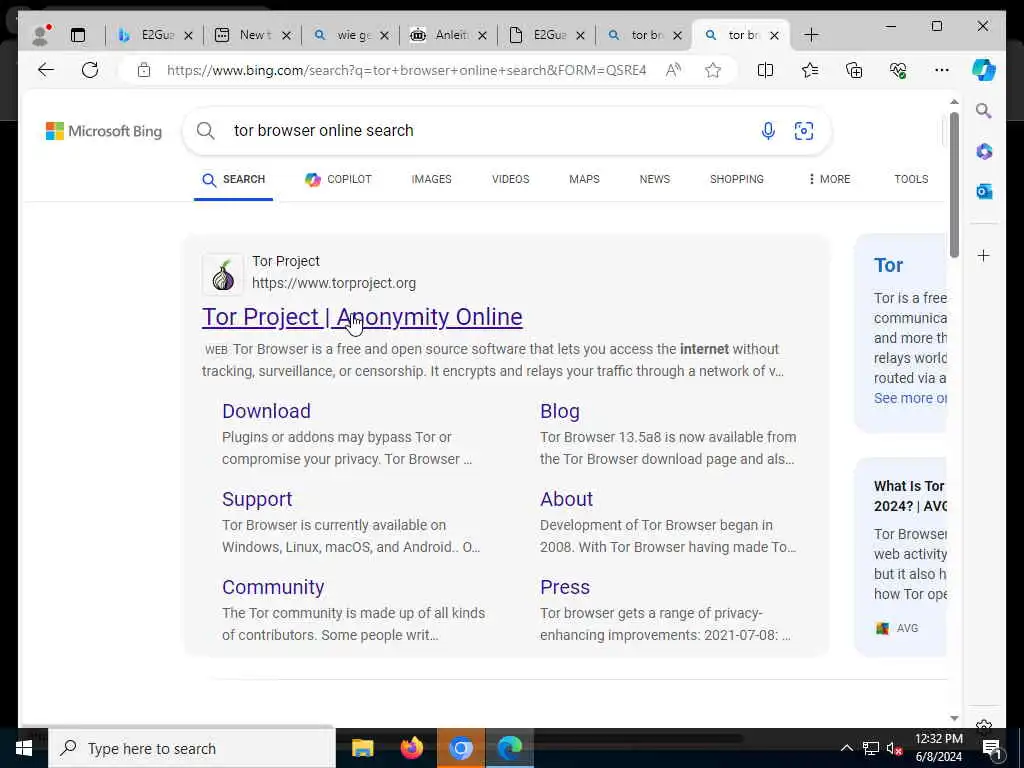Click the page vertical scrollbar thumb
The height and width of the screenshot is (768, 1024).
point(954,184)
